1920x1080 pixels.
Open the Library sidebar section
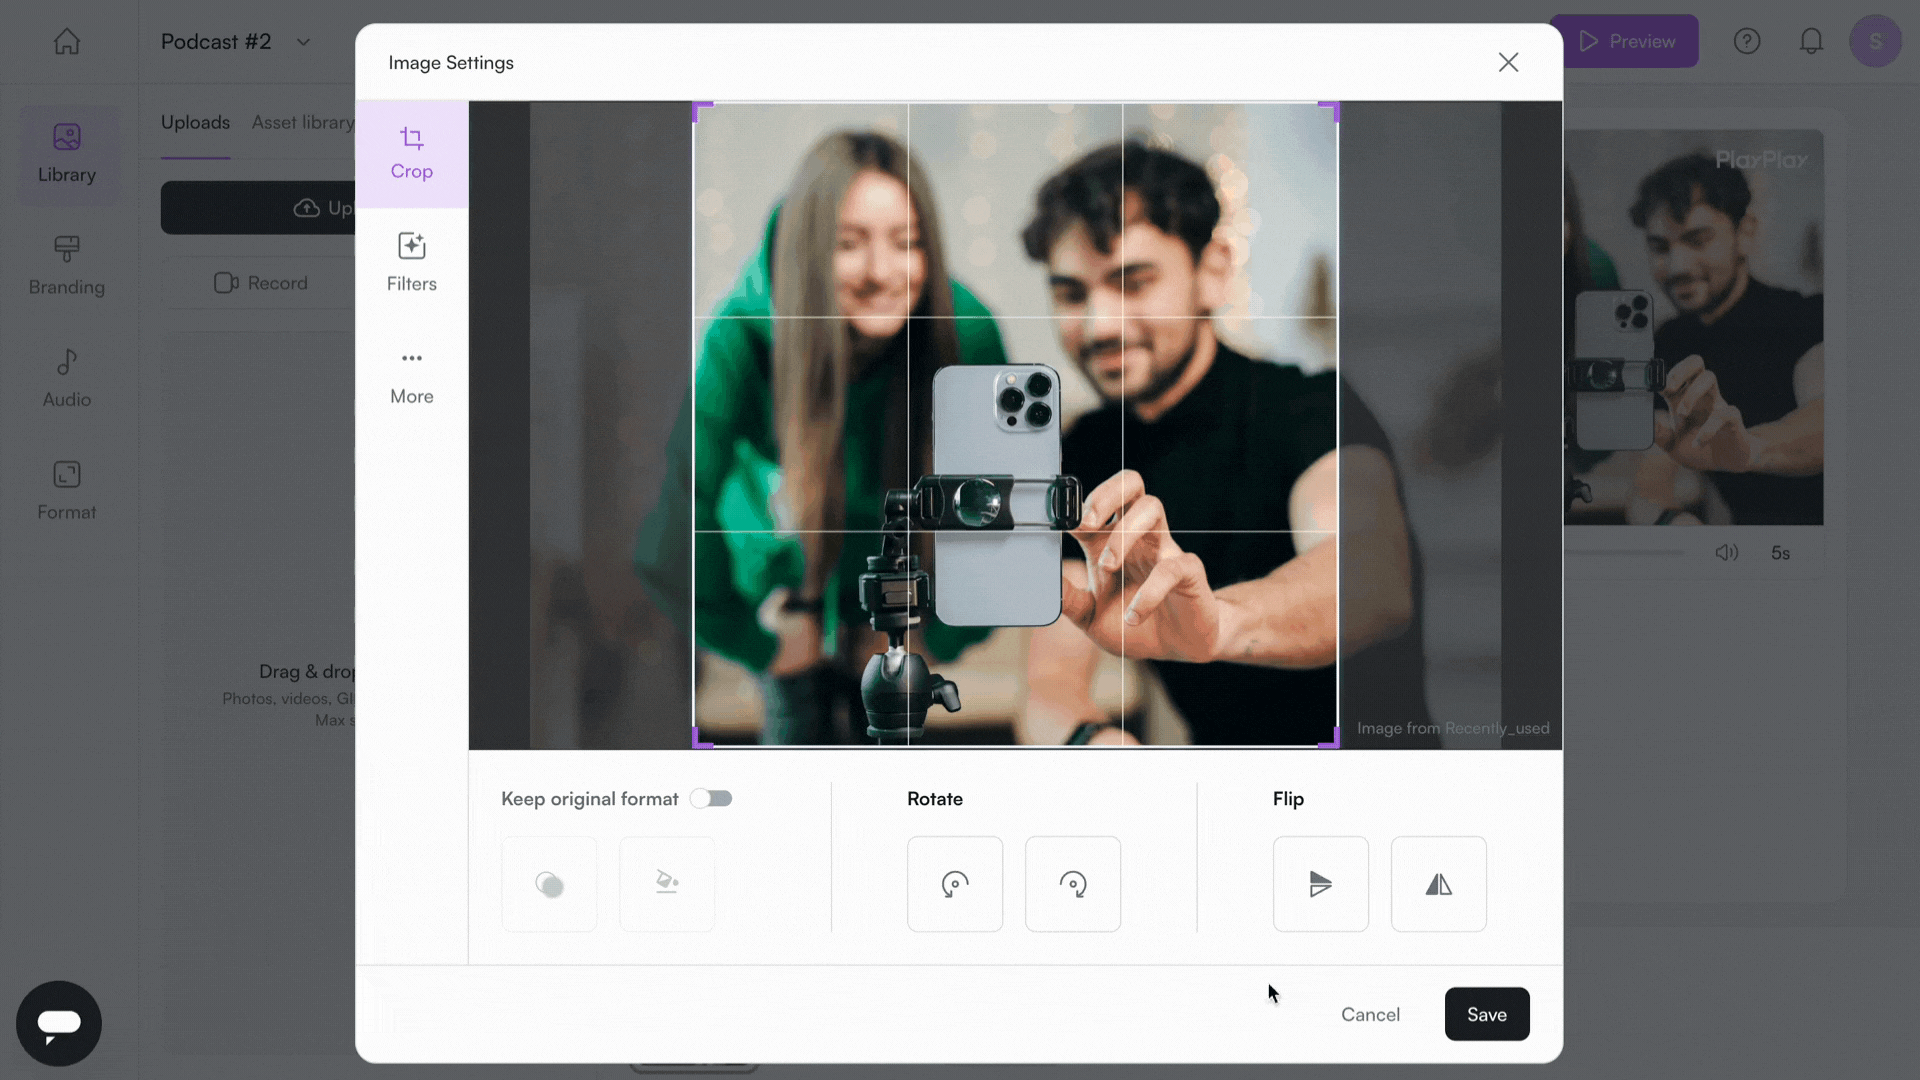coord(67,153)
